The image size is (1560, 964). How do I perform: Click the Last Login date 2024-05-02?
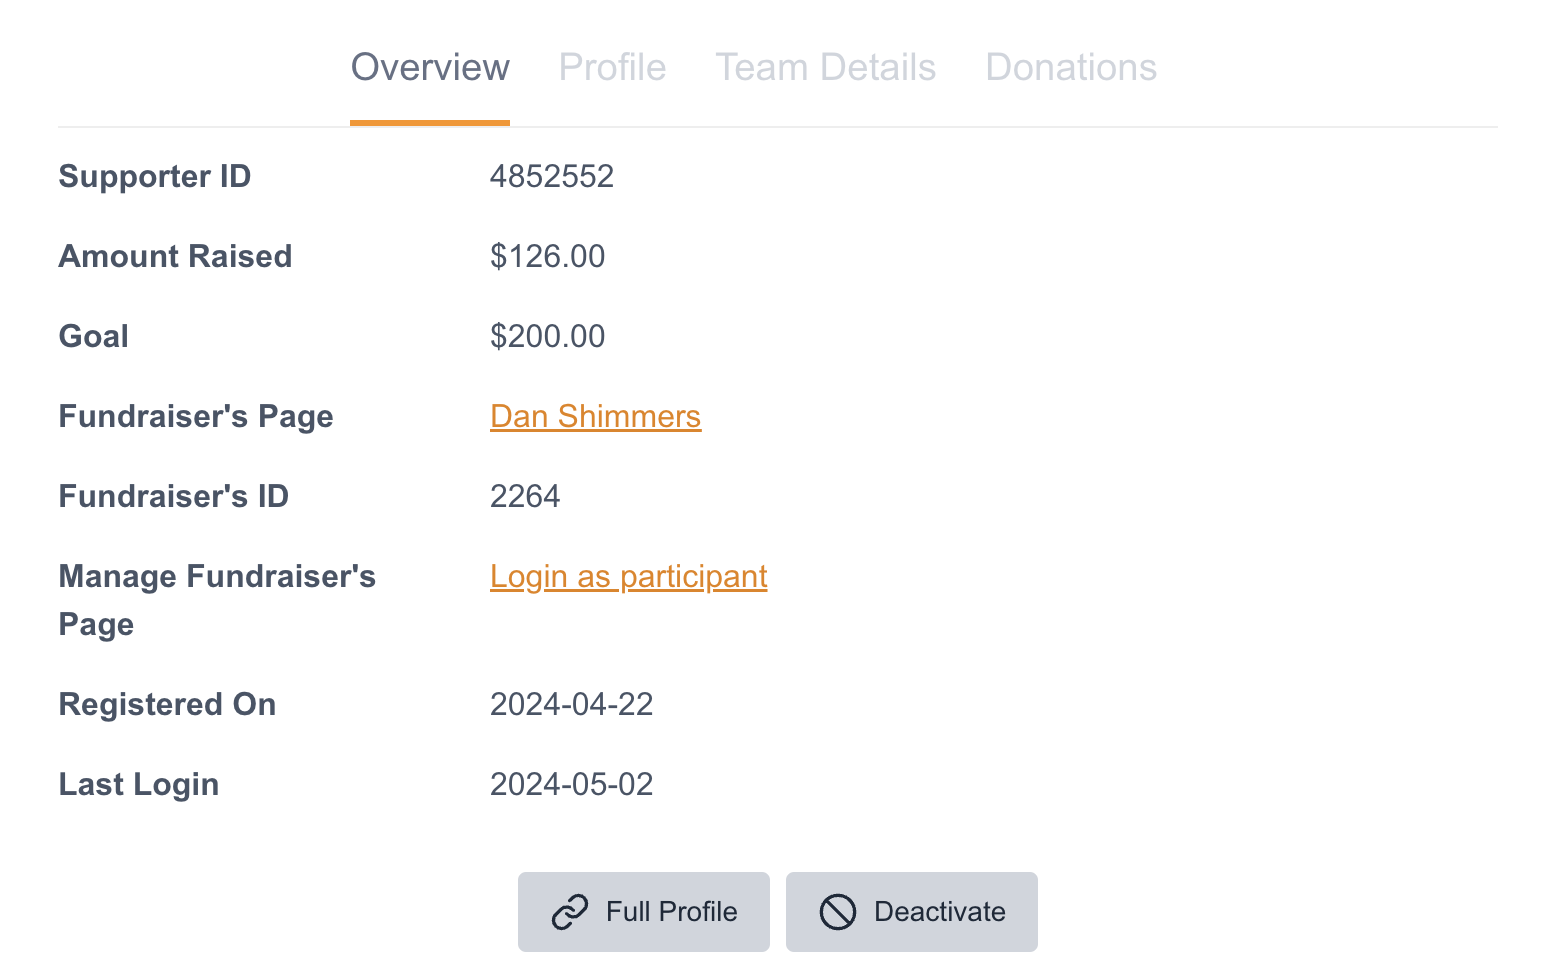click(x=571, y=784)
